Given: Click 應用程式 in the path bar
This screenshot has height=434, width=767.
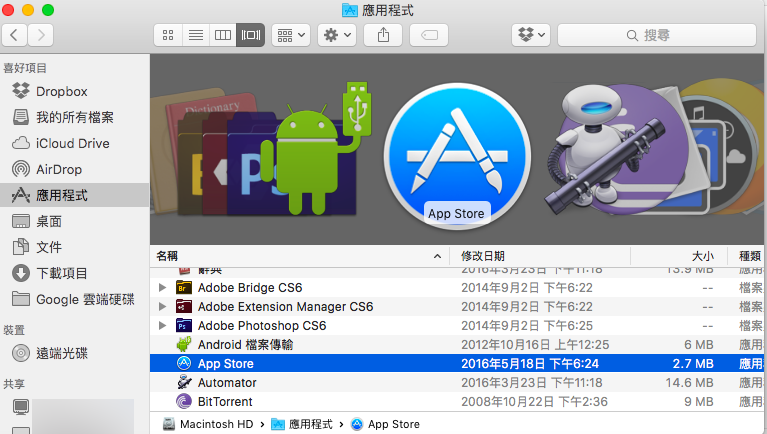Looking at the screenshot, I should [x=302, y=424].
